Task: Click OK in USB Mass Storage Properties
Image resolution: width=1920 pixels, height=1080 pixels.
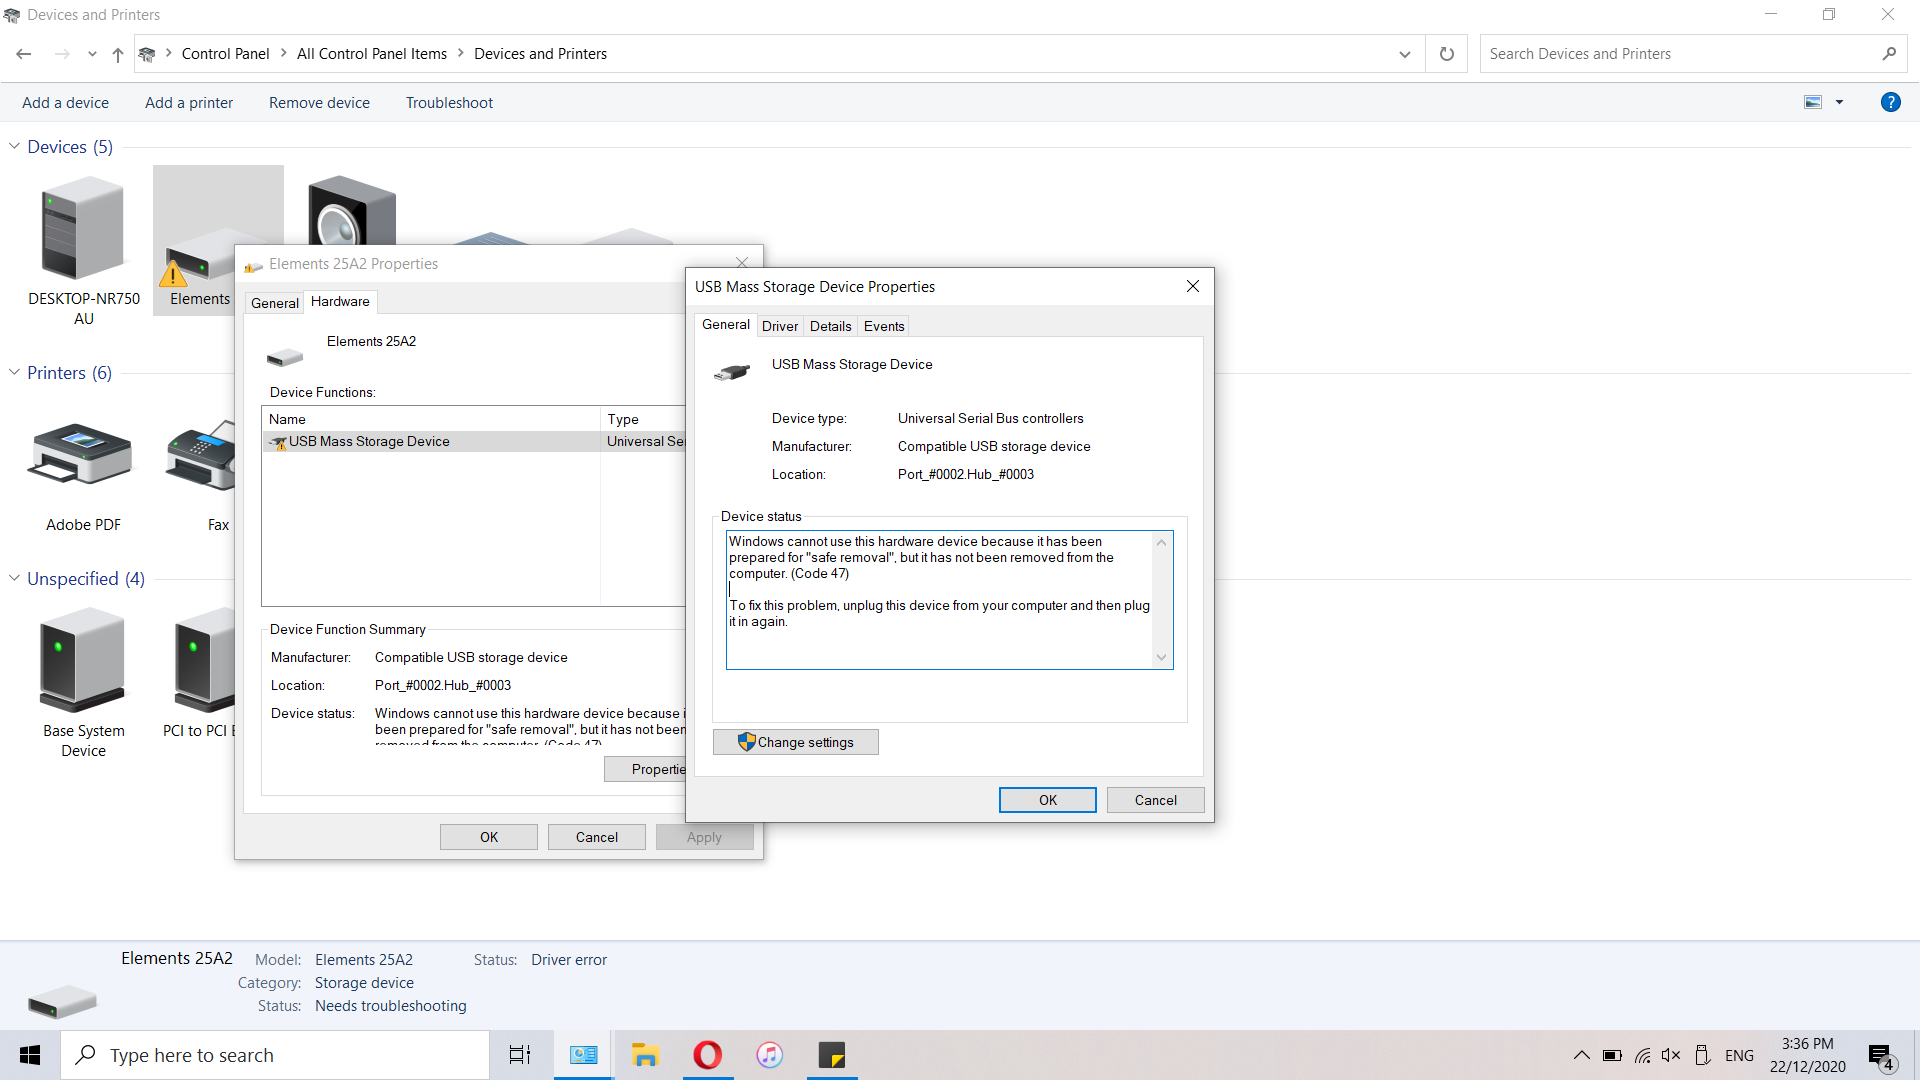Action: pyautogui.click(x=1047, y=800)
